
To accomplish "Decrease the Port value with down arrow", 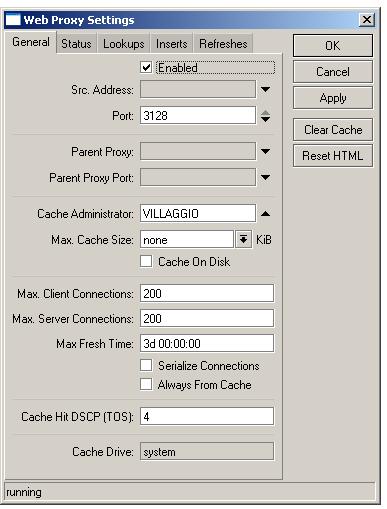I will click(x=265, y=119).
